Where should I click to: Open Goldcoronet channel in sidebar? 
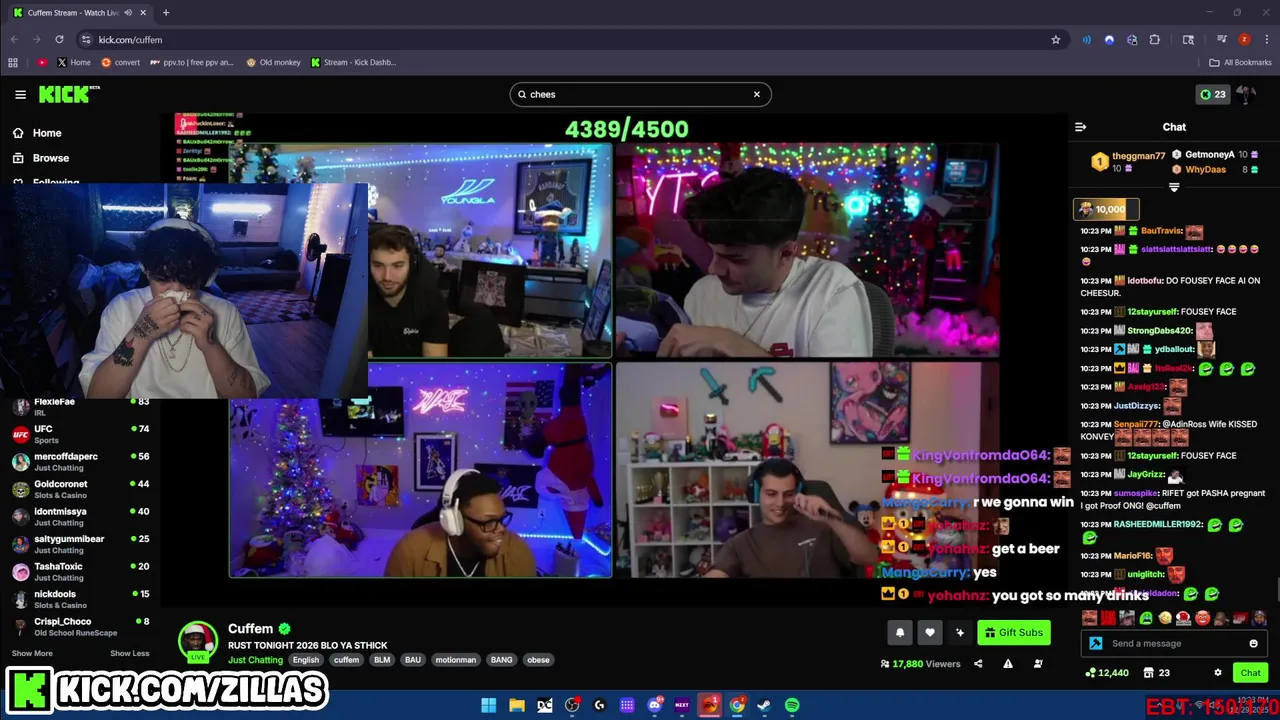tap(80, 489)
